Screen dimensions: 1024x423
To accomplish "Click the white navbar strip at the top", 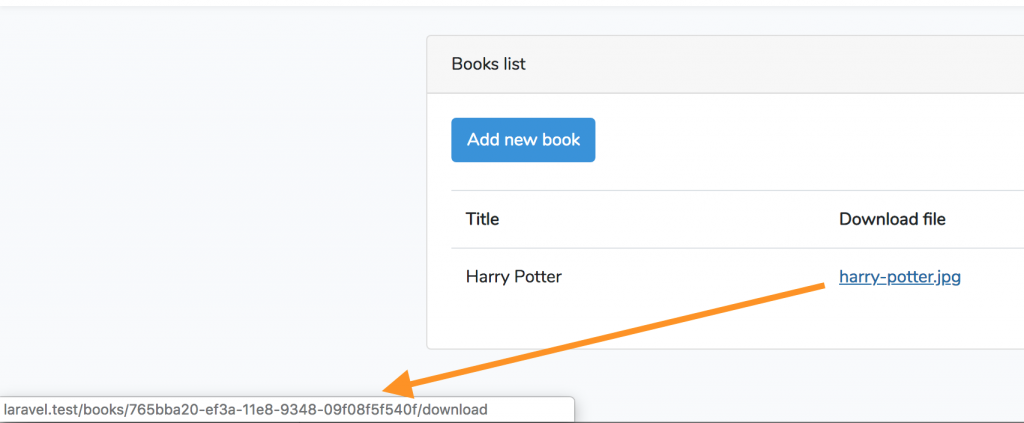I will [512, 3].
